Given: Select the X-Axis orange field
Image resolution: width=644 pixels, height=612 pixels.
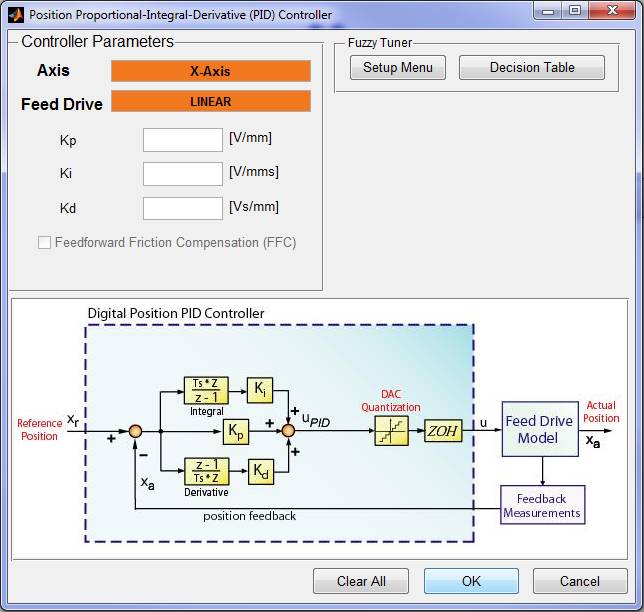Looking at the screenshot, I should pyautogui.click(x=211, y=71).
